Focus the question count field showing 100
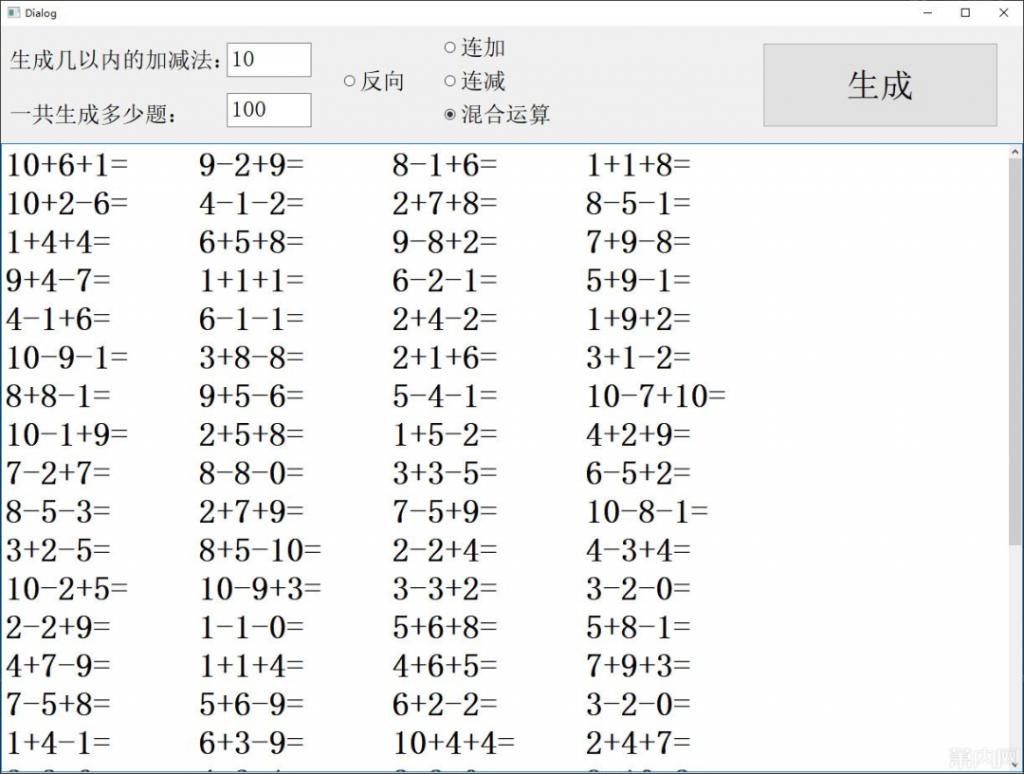The width and height of the screenshot is (1024, 774). point(268,110)
